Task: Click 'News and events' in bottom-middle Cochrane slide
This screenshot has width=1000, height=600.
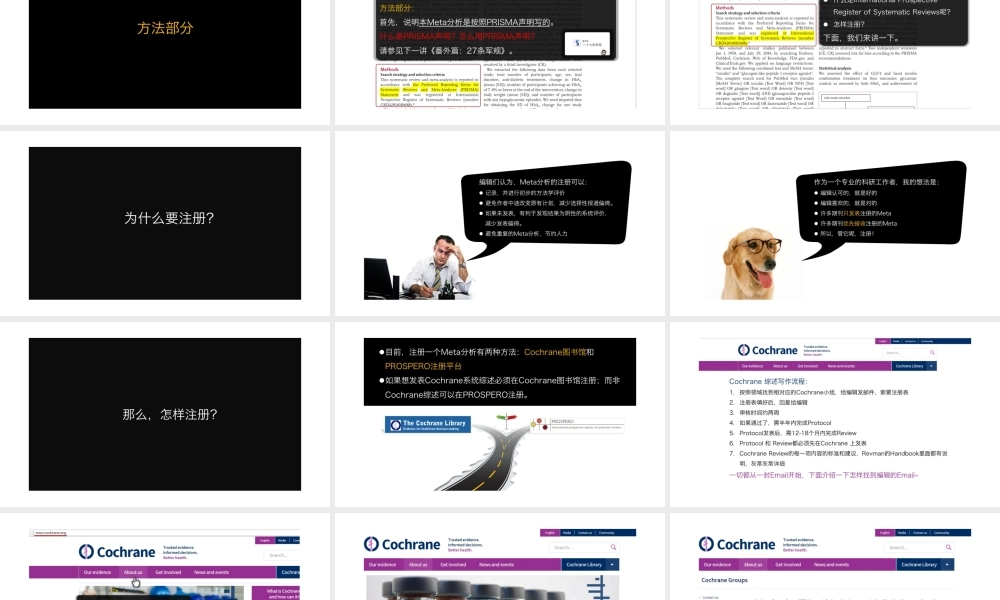Action: point(496,564)
